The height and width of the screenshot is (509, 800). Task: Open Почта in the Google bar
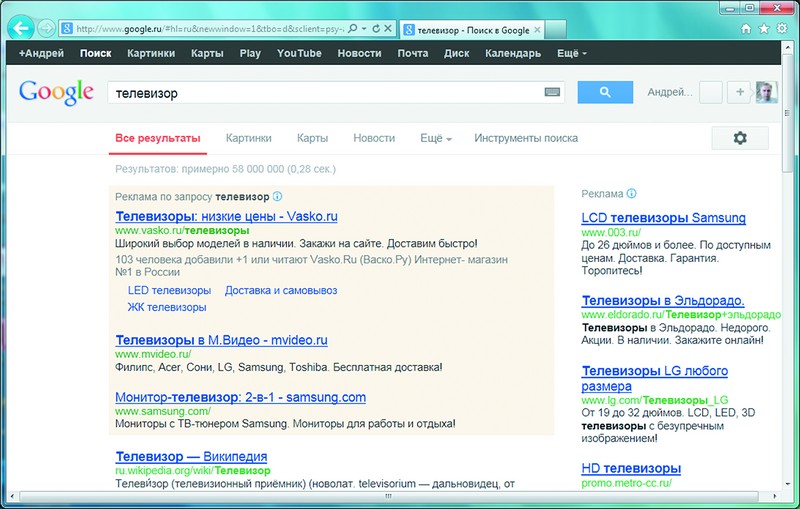coord(413,53)
